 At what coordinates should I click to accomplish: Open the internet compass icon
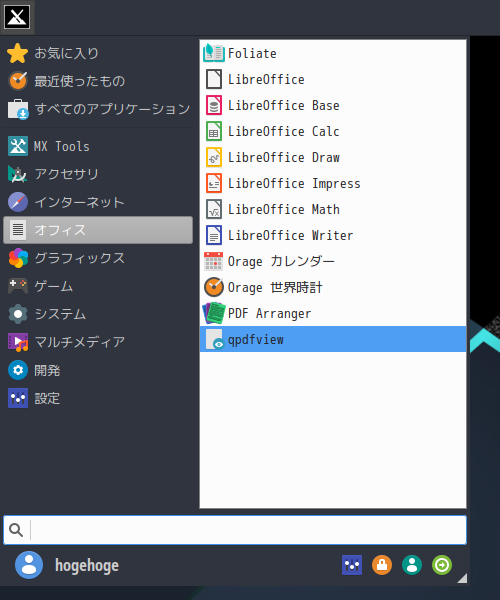tap(18, 202)
